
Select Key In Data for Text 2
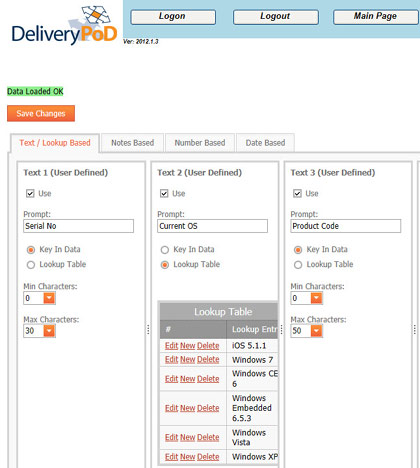(x=165, y=250)
